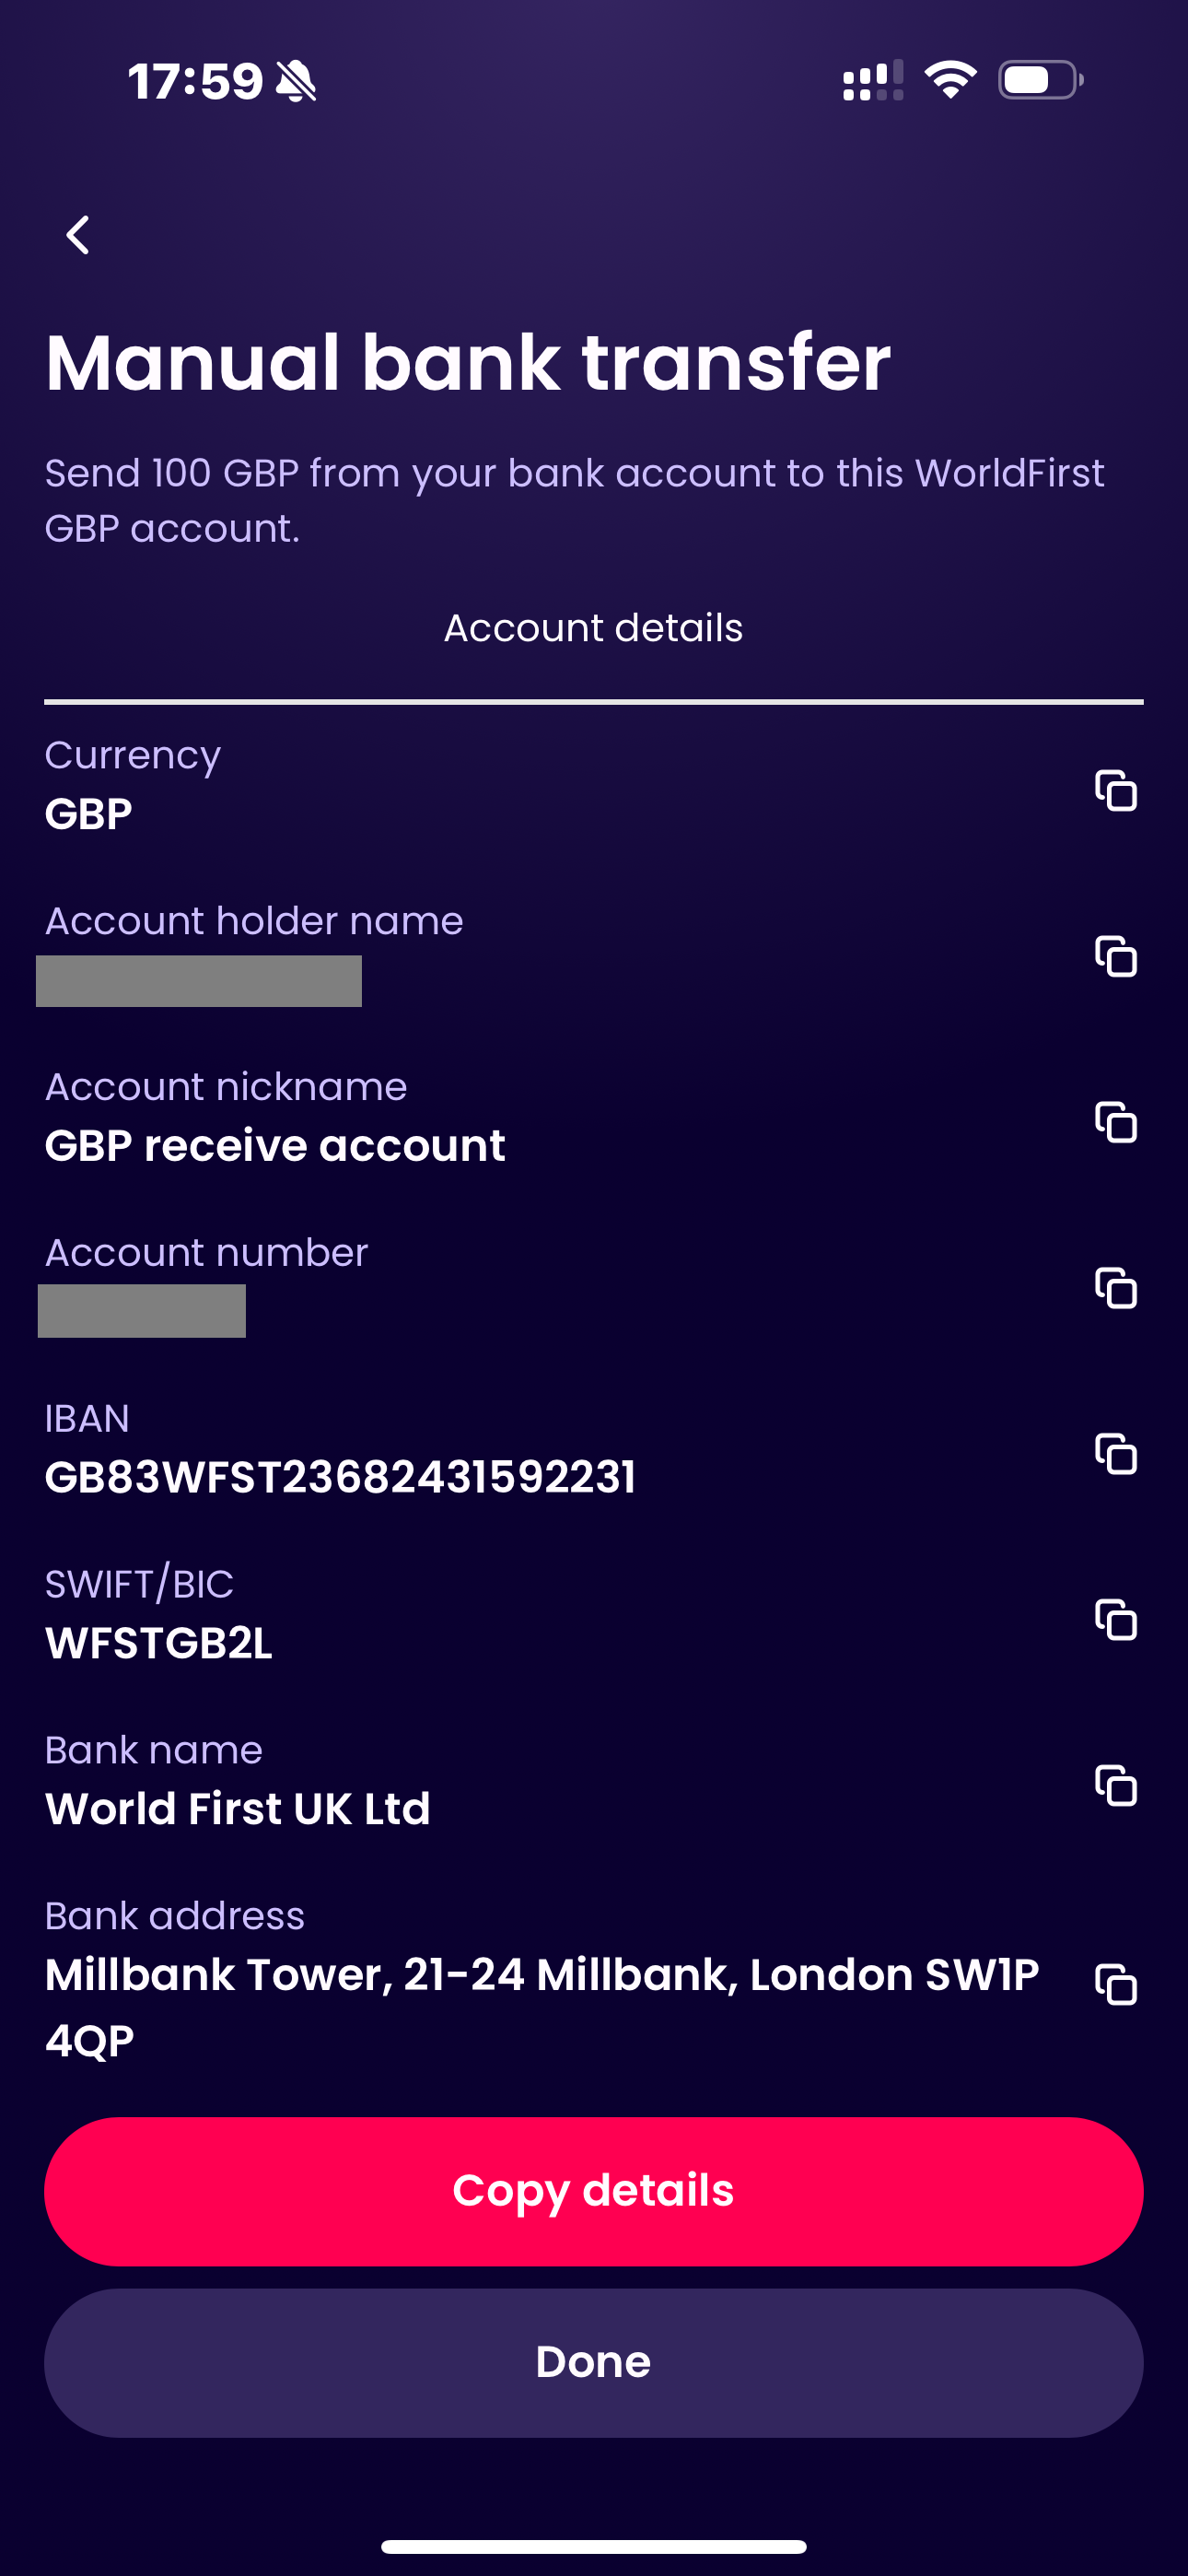Tap the WFSTGB2L SWIFT code text
The width and height of the screenshot is (1188, 2576).
[x=159, y=1643]
